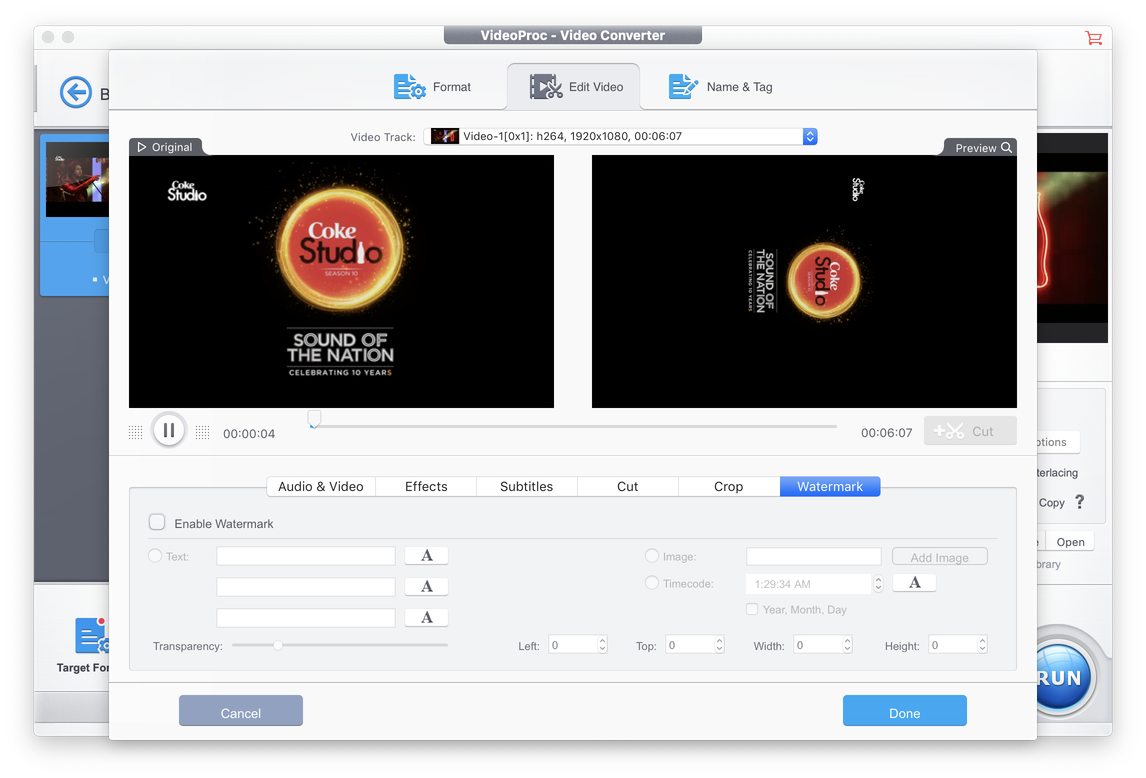The width and height of the screenshot is (1146, 778).
Task: Open the Effects tab
Action: tap(426, 486)
